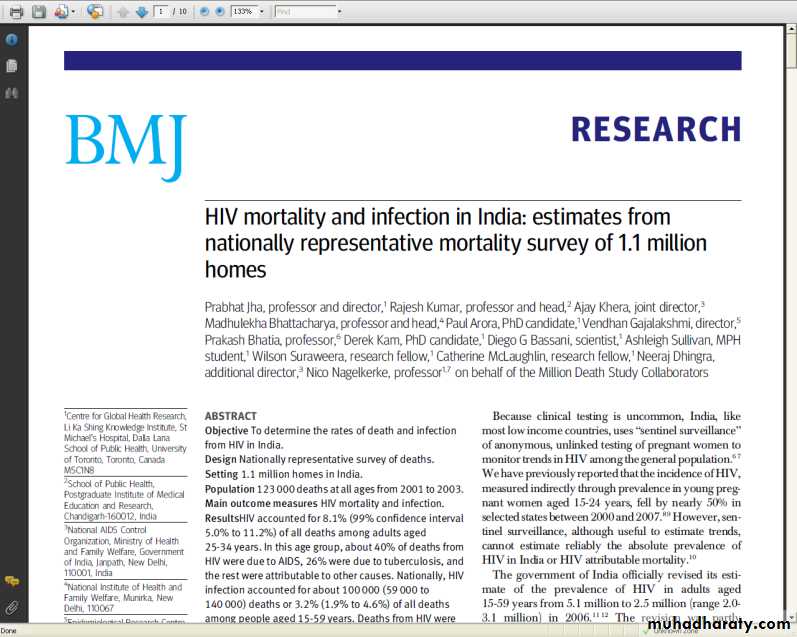Open the dropdown arrow beside the email icon
Image resolution: width=797 pixels, height=637 pixels.
click(x=73, y=12)
